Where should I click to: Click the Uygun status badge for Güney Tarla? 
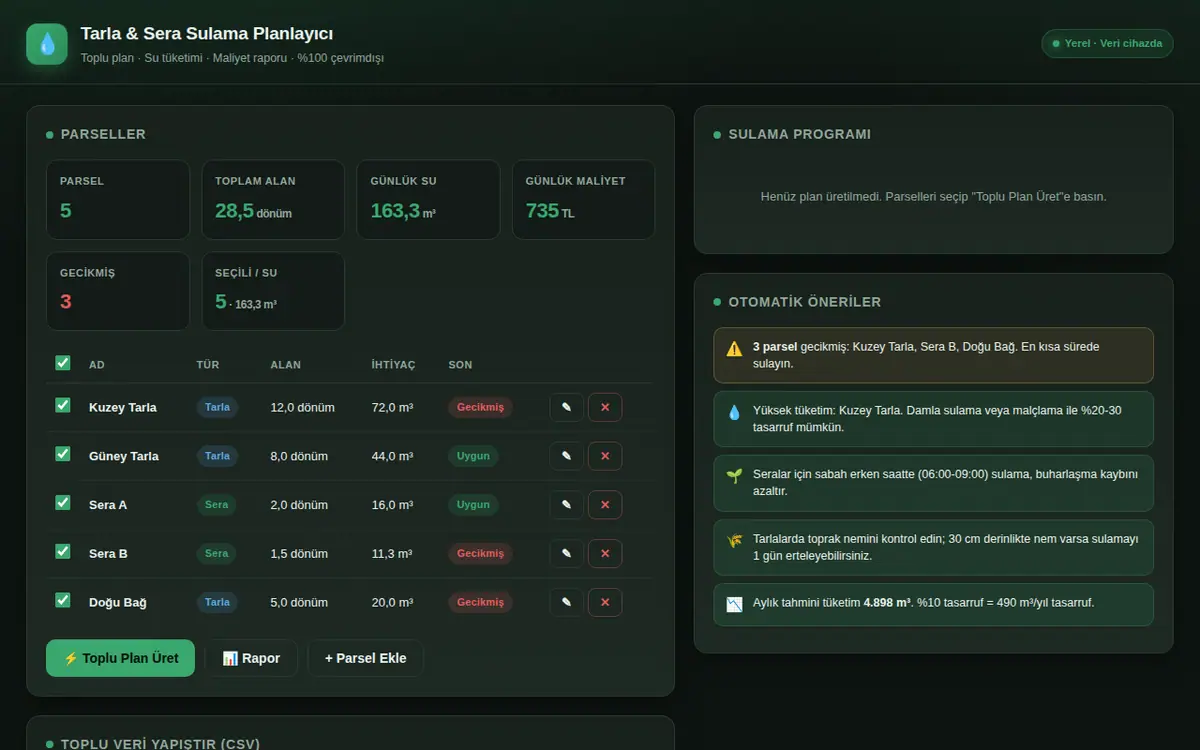coord(473,456)
